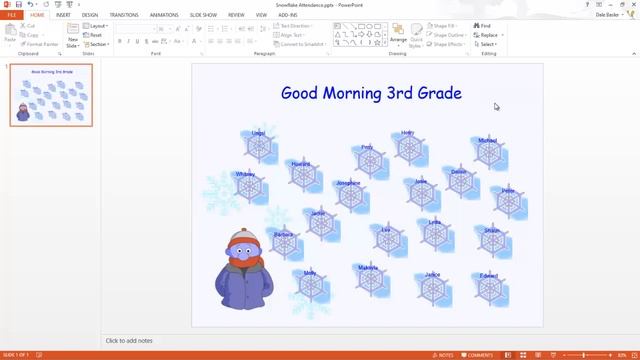Select the rectangle shape in gallery
The width and height of the screenshot is (640, 360).
tap(362, 26)
